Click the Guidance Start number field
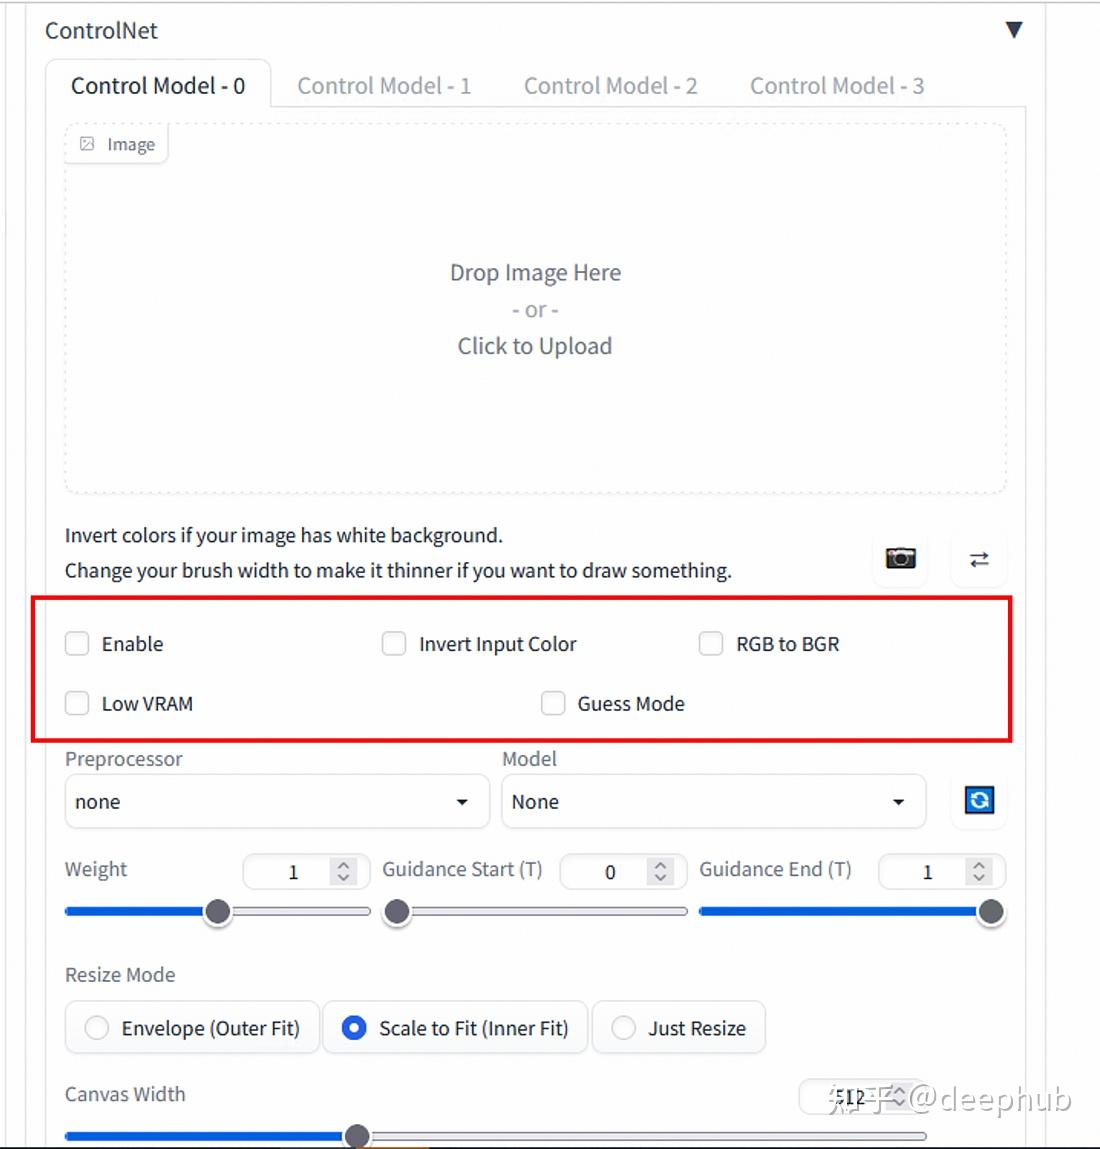The height and width of the screenshot is (1149, 1100). pos(623,871)
